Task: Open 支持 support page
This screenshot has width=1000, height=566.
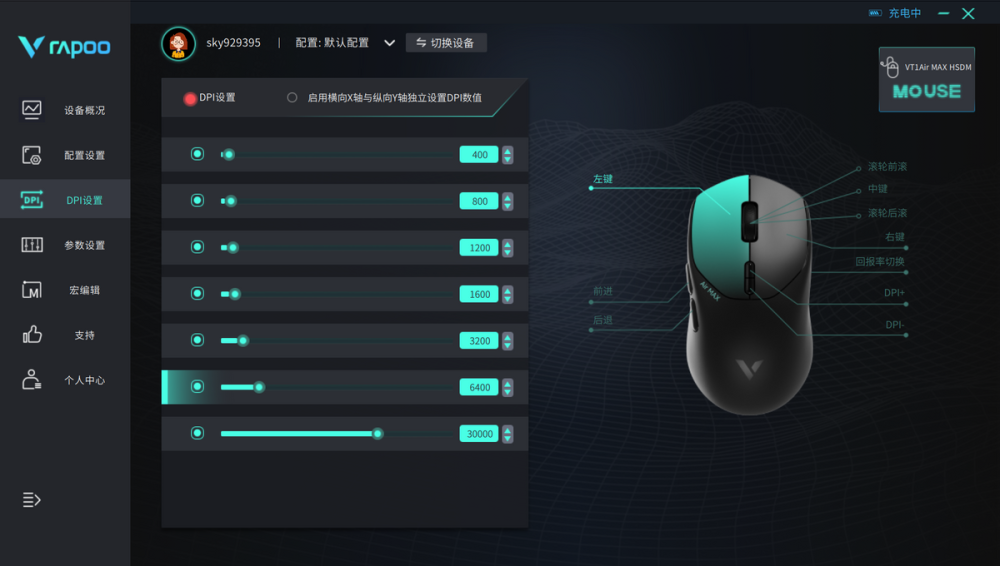Action: click(x=84, y=335)
